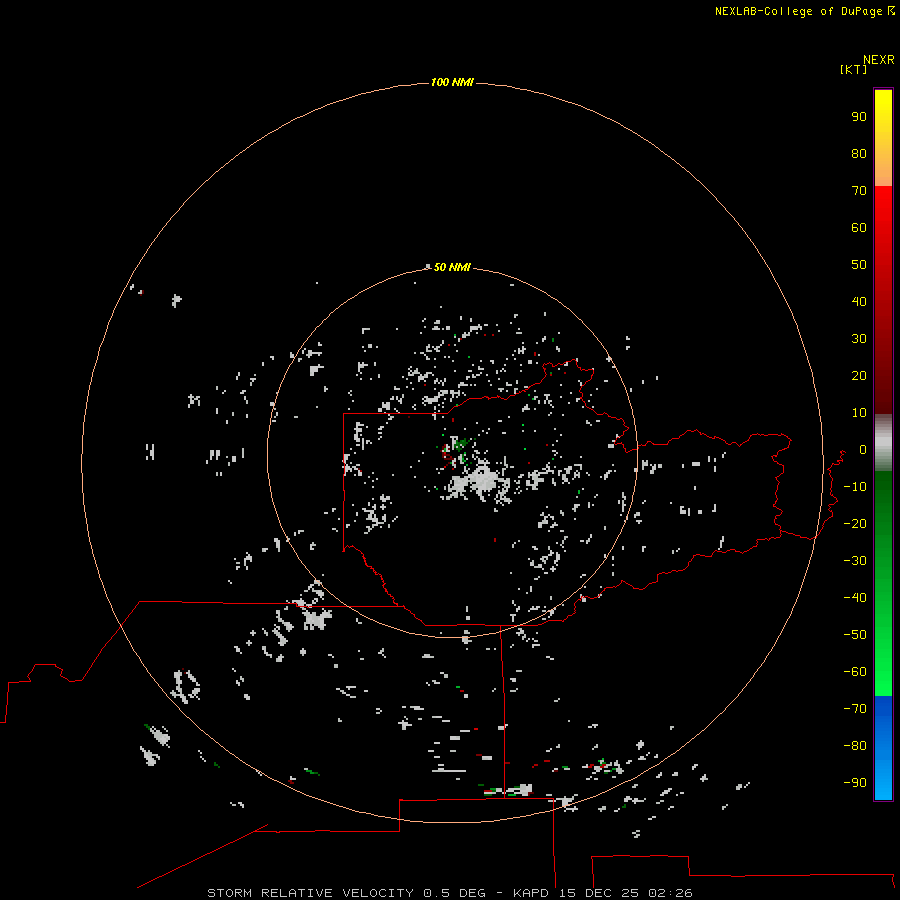The height and width of the screenshot is (900, 900).
Task: Click the -50 value on the velocity scale
Action: coord(855,635)
